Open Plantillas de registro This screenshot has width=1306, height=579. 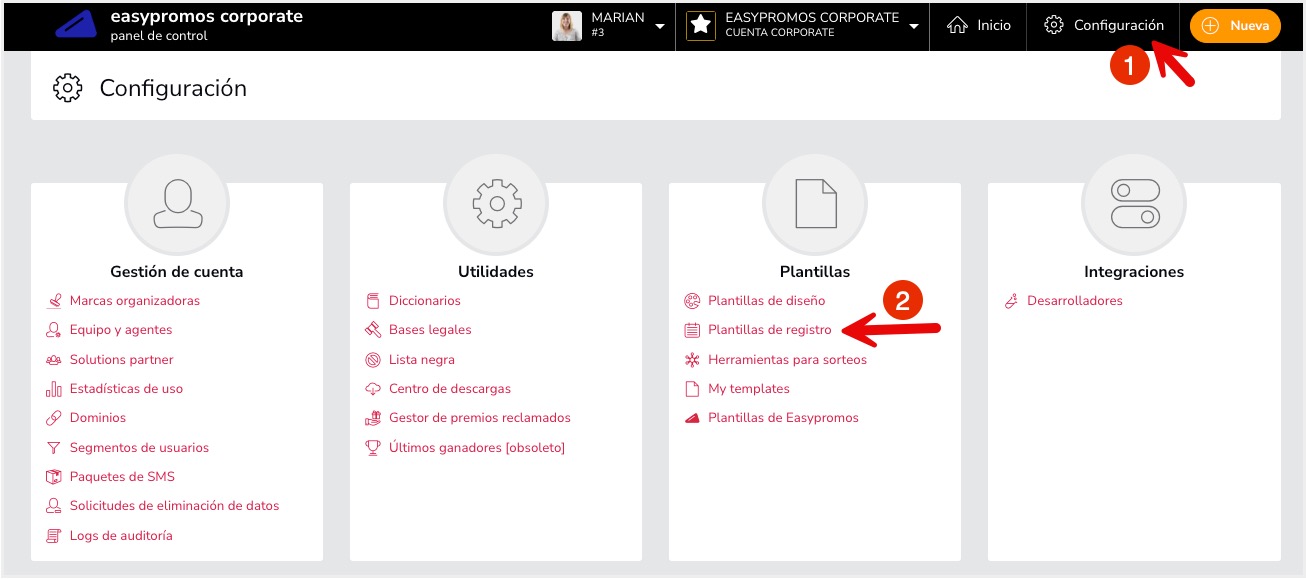[x=770, y=330]
